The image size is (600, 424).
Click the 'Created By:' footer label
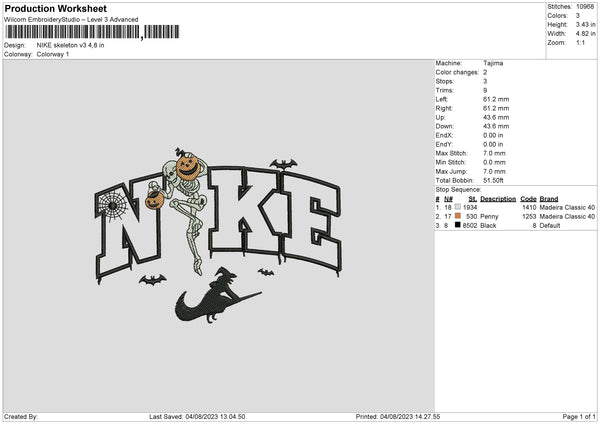point(21,417)
